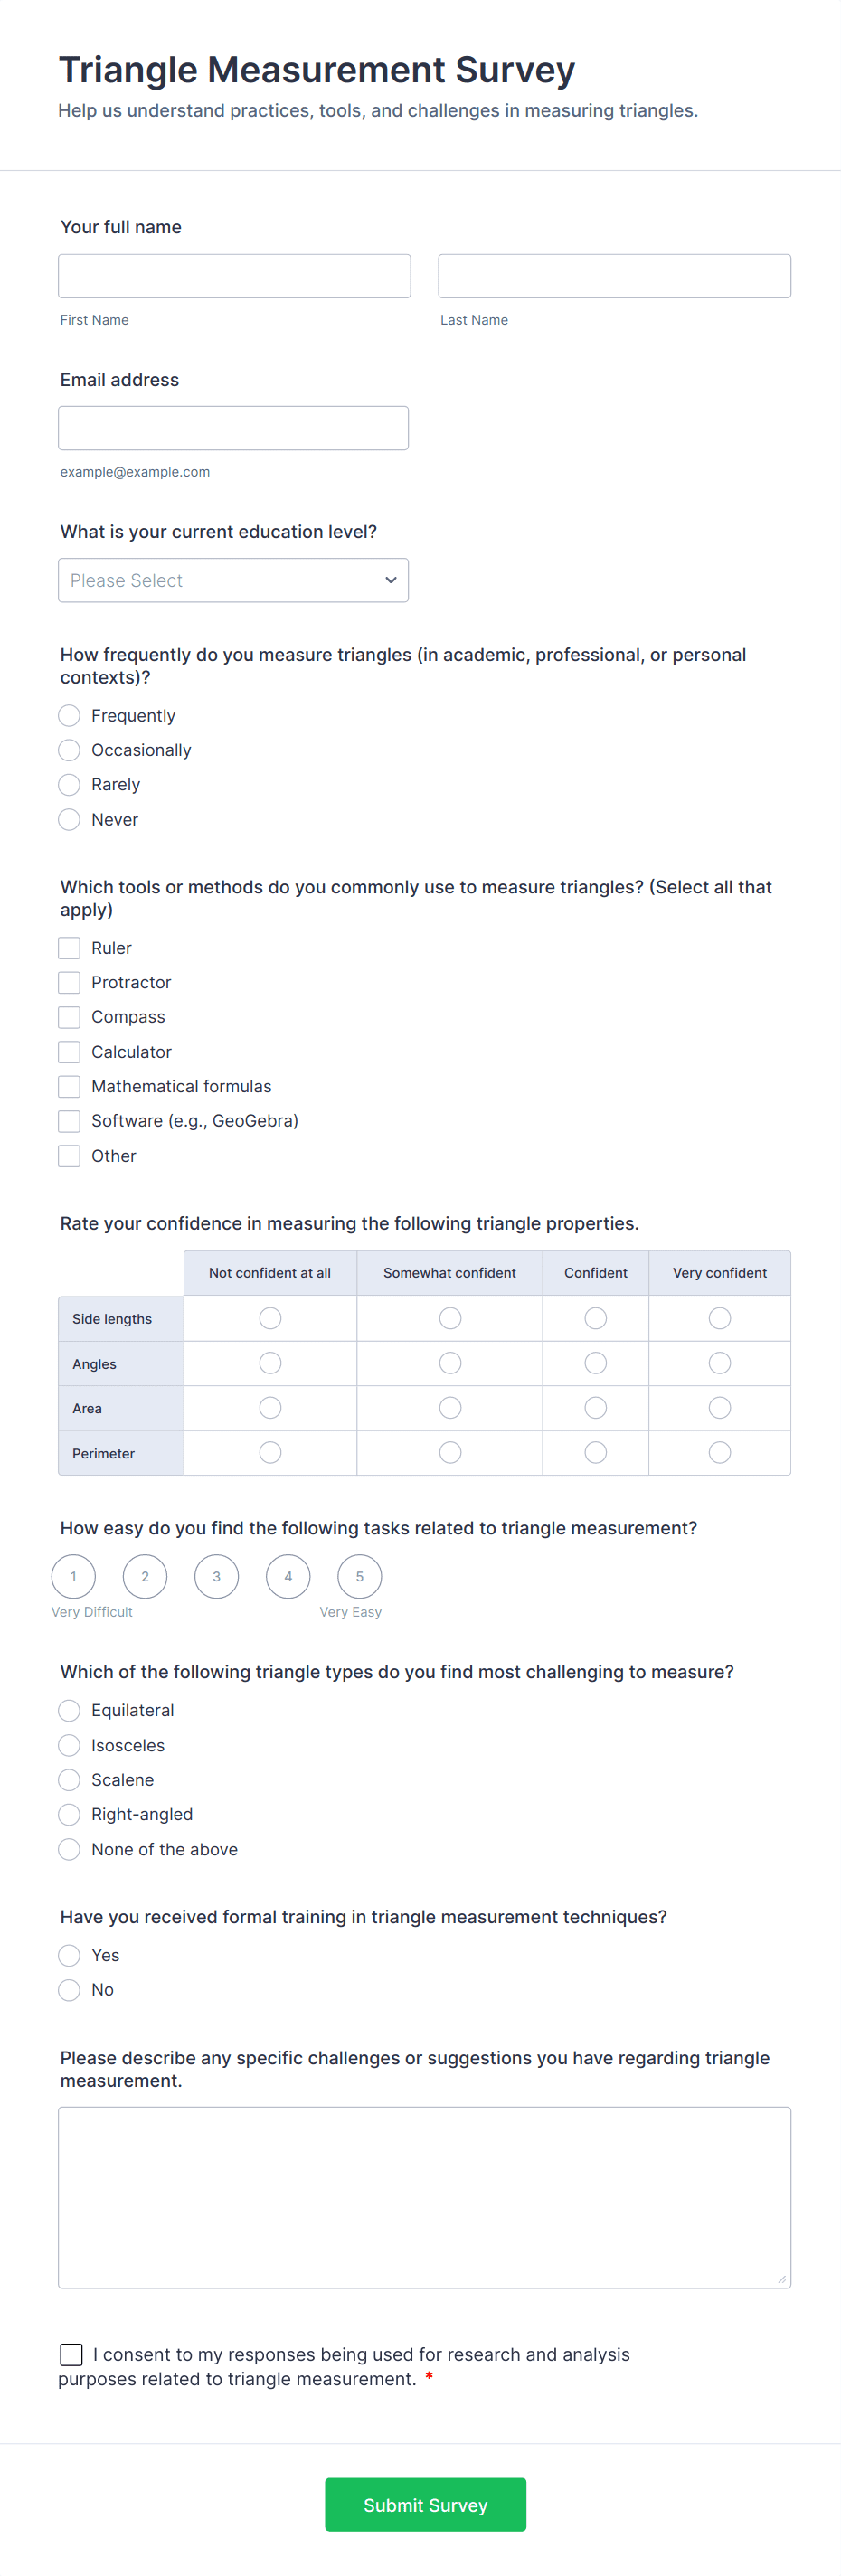Select Occasionally as measurement frequency
Image resolution: width=841 pixels, height=2576 pixels.
(x=69, y=750)
